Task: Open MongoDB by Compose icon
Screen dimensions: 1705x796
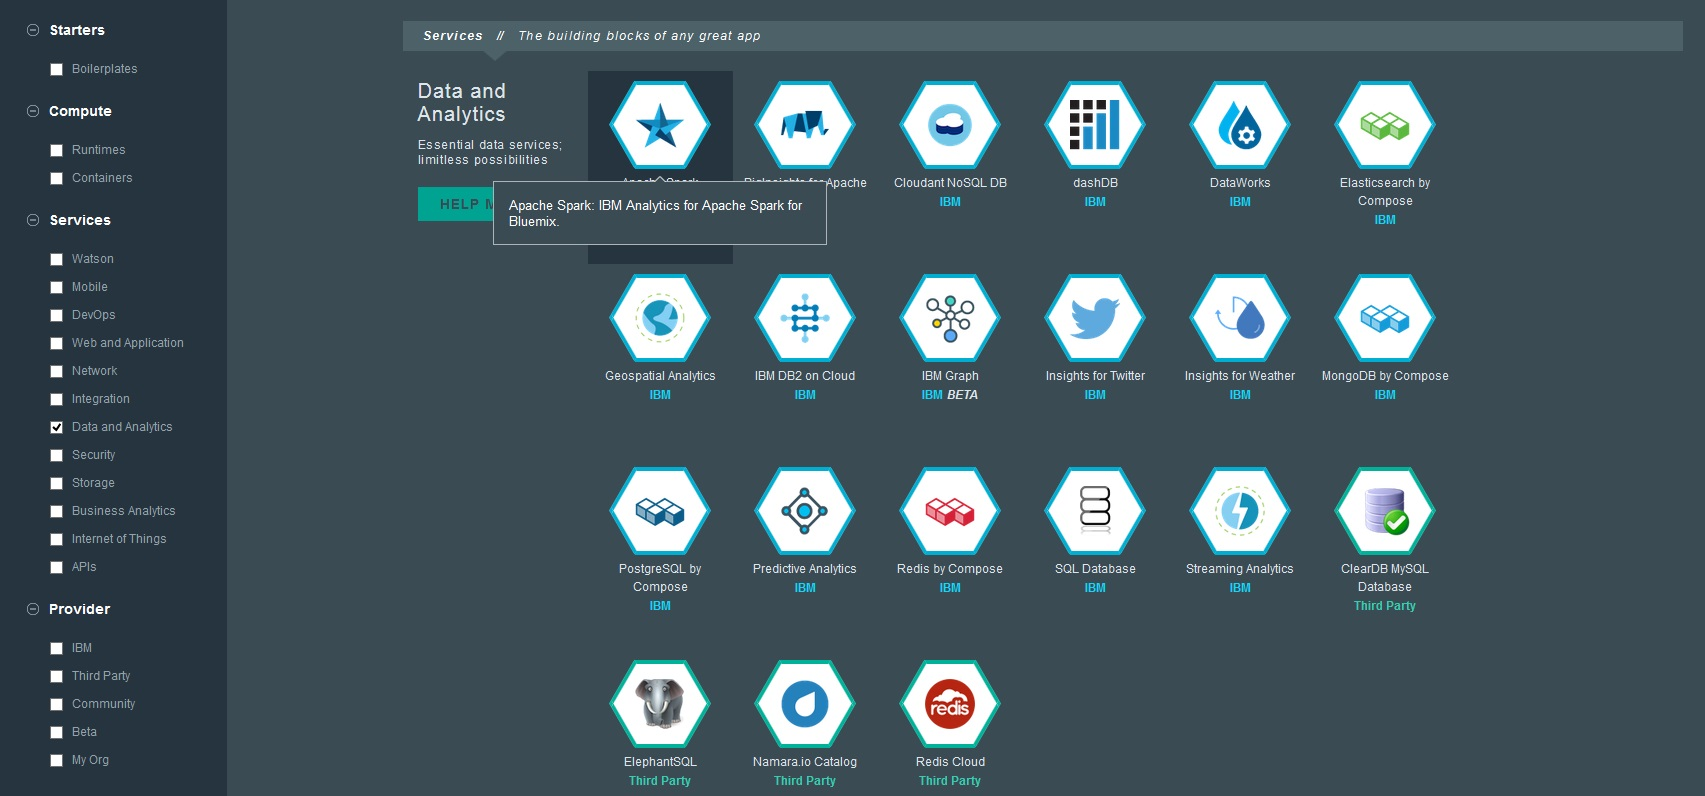Action: tap(1385, 319)
